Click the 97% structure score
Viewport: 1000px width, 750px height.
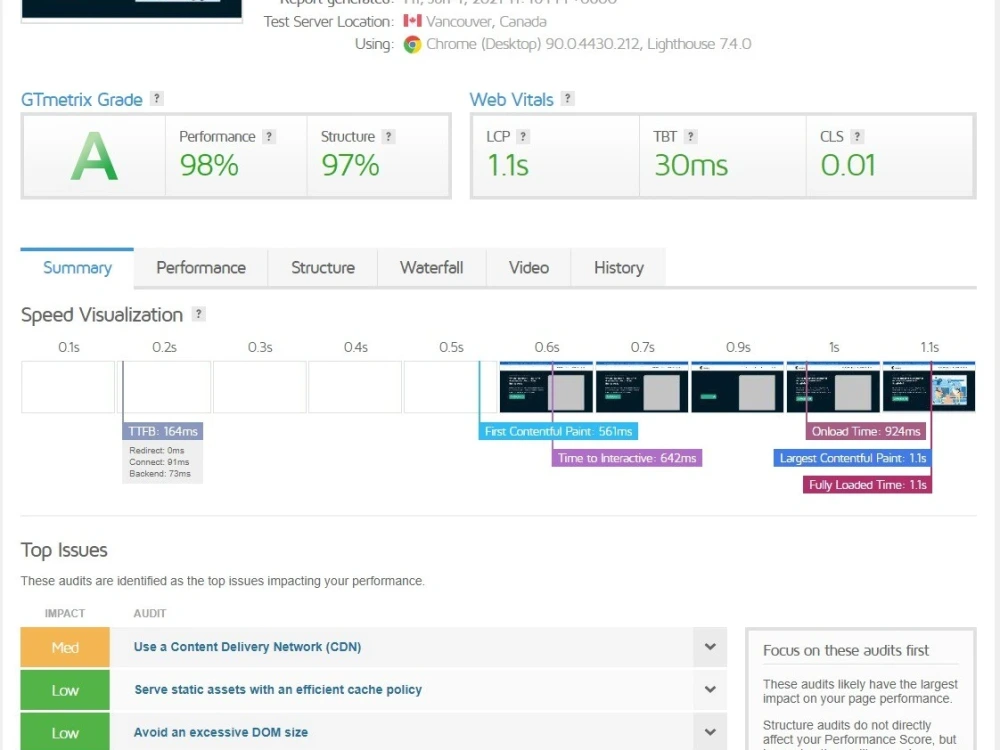(x=350, y=166)
